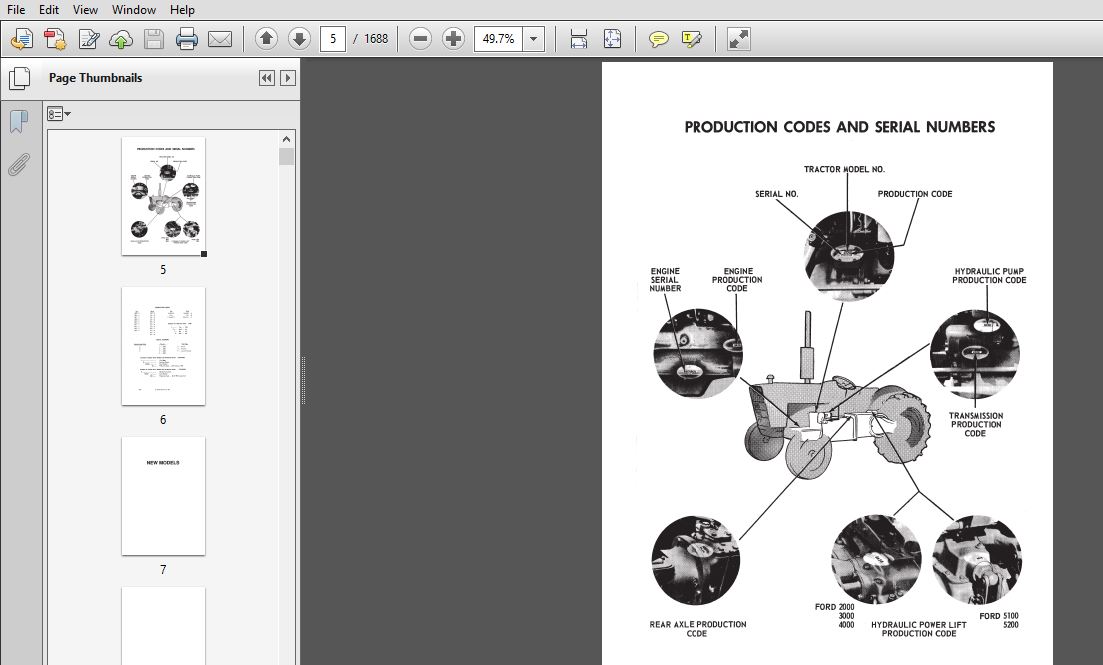Print the document with the printer icon
1103x665 pixels.
186,39
